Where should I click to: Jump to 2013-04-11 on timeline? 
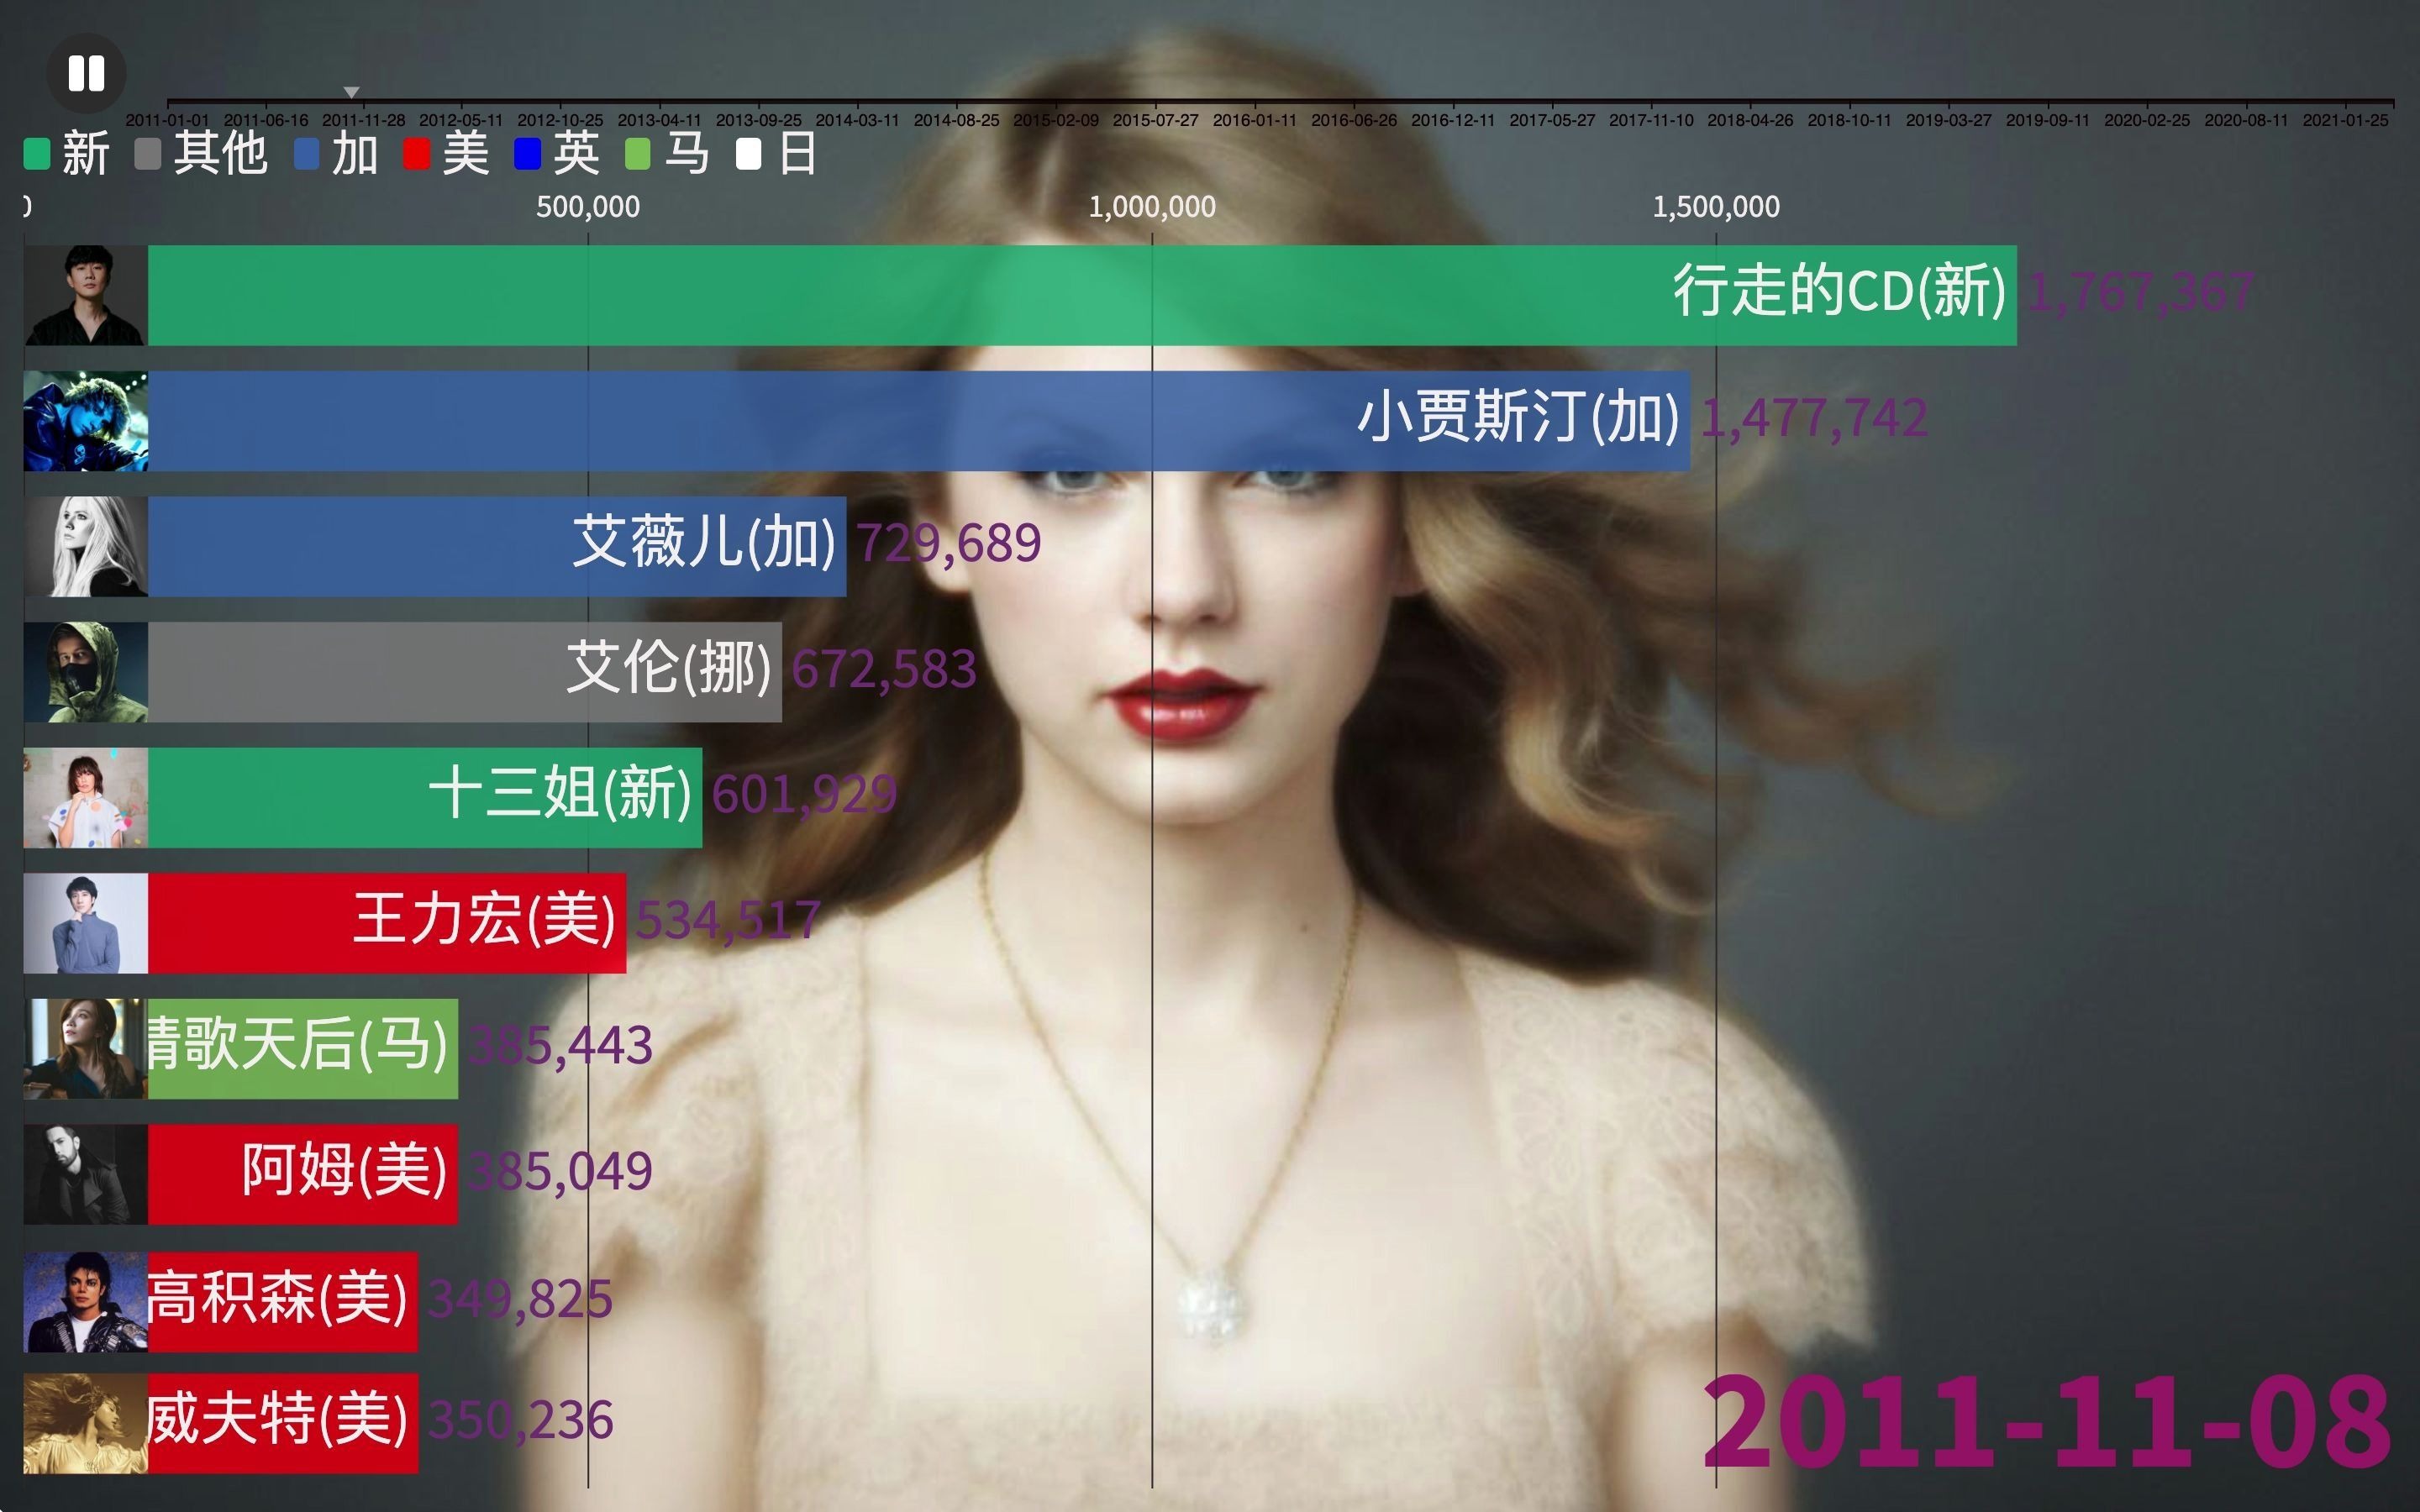(659, 120)
